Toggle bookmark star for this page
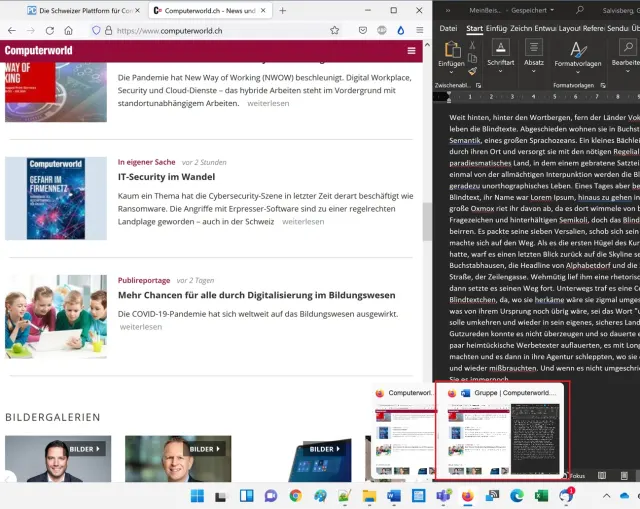Viewport: 640px width, 509px height. (x=335, y=30)
